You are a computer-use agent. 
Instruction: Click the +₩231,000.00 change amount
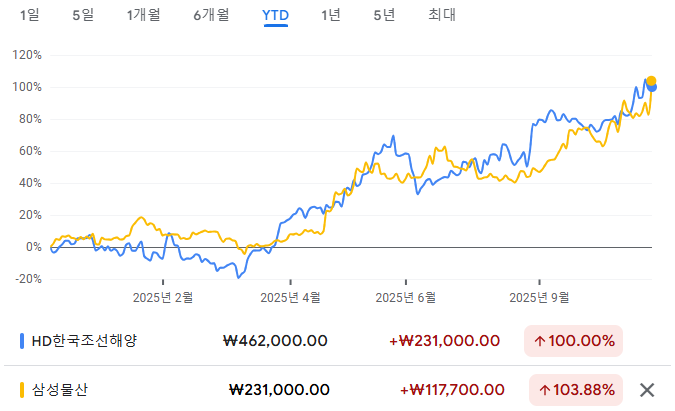tap(444, 341)
